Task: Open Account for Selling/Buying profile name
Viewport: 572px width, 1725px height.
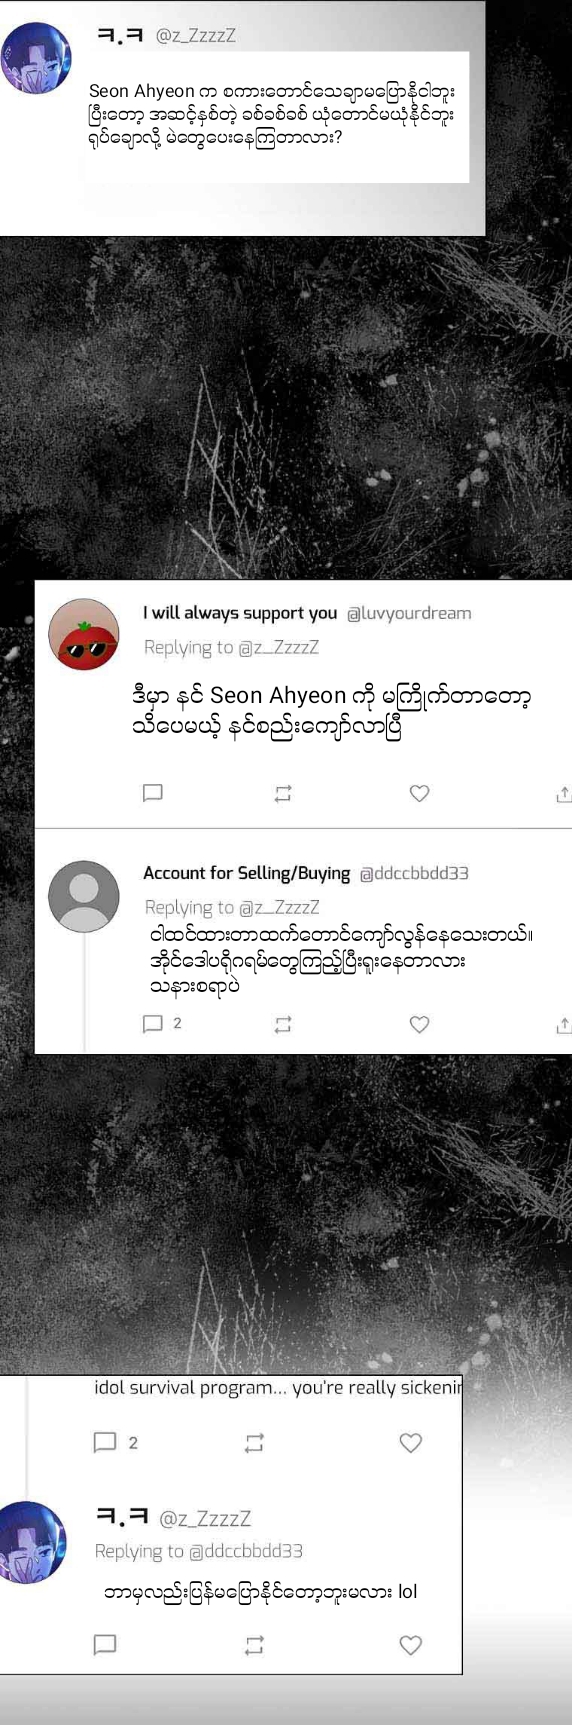Action: [x=246, y=873]
